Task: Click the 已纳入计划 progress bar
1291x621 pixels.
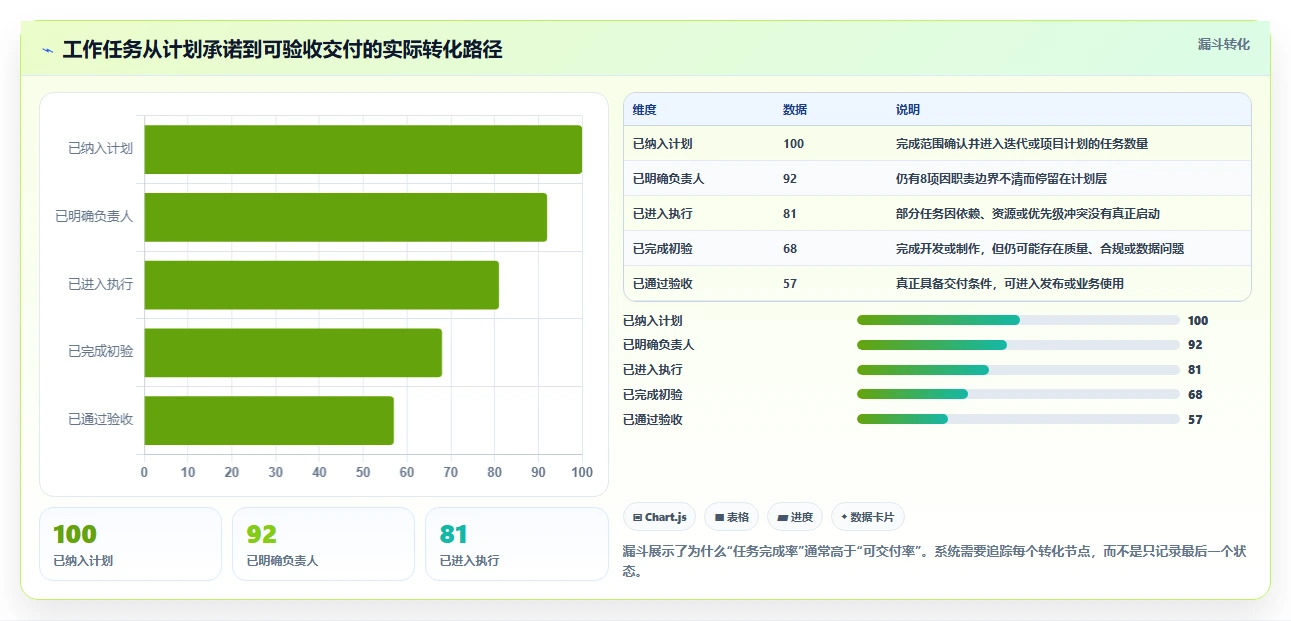Action: click(1018, 320)
